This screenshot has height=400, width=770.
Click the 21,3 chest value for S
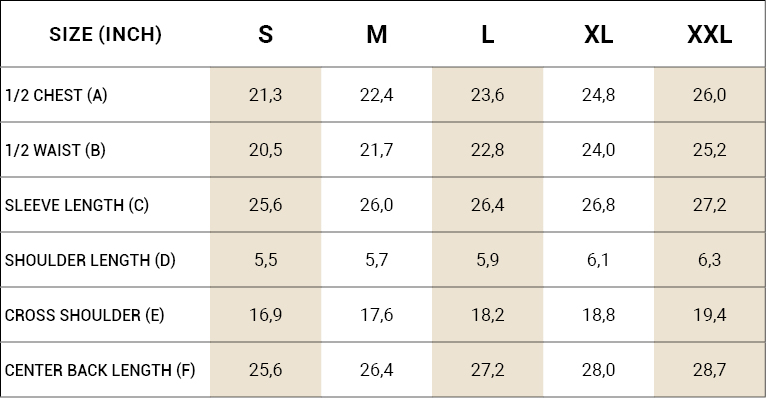(265, 96)
